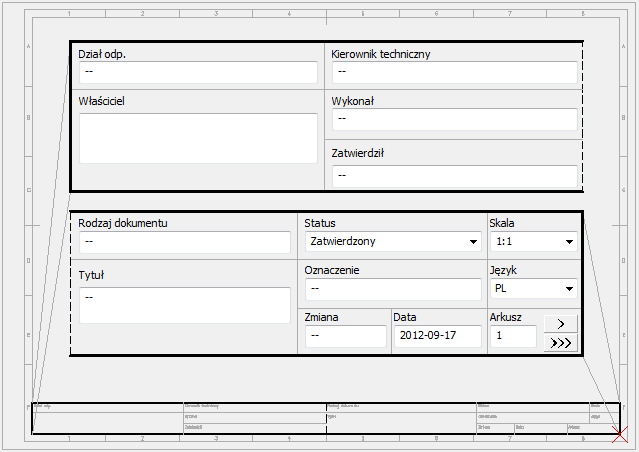Click the red X marker in drawing corner
The width and height of the screenshot is (639, 452).
tap(620, 434)
